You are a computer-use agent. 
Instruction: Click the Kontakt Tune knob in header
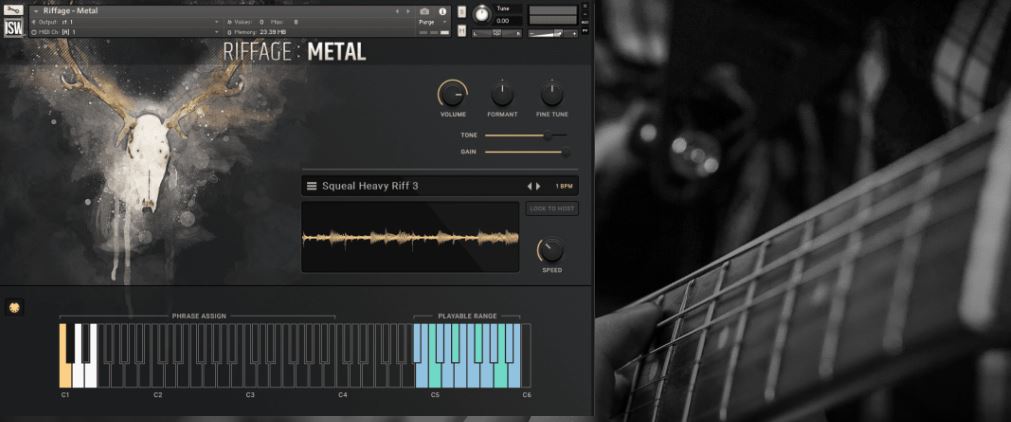click(481, 14)
